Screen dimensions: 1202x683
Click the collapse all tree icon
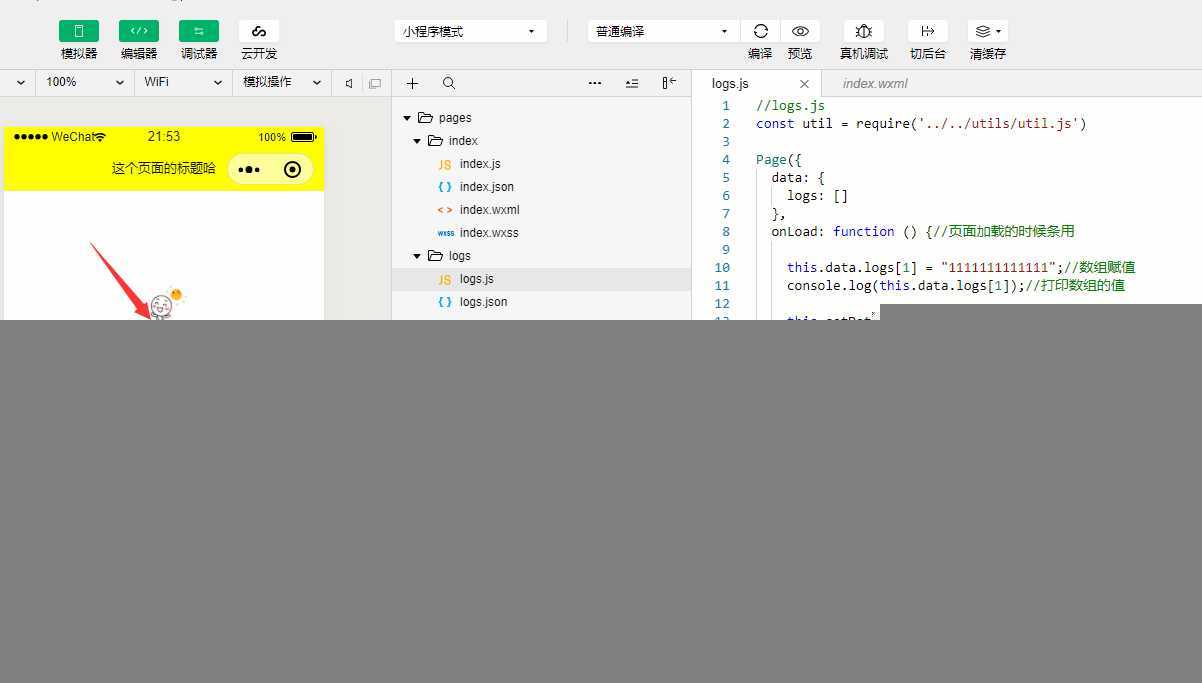(x=632, y=83)
